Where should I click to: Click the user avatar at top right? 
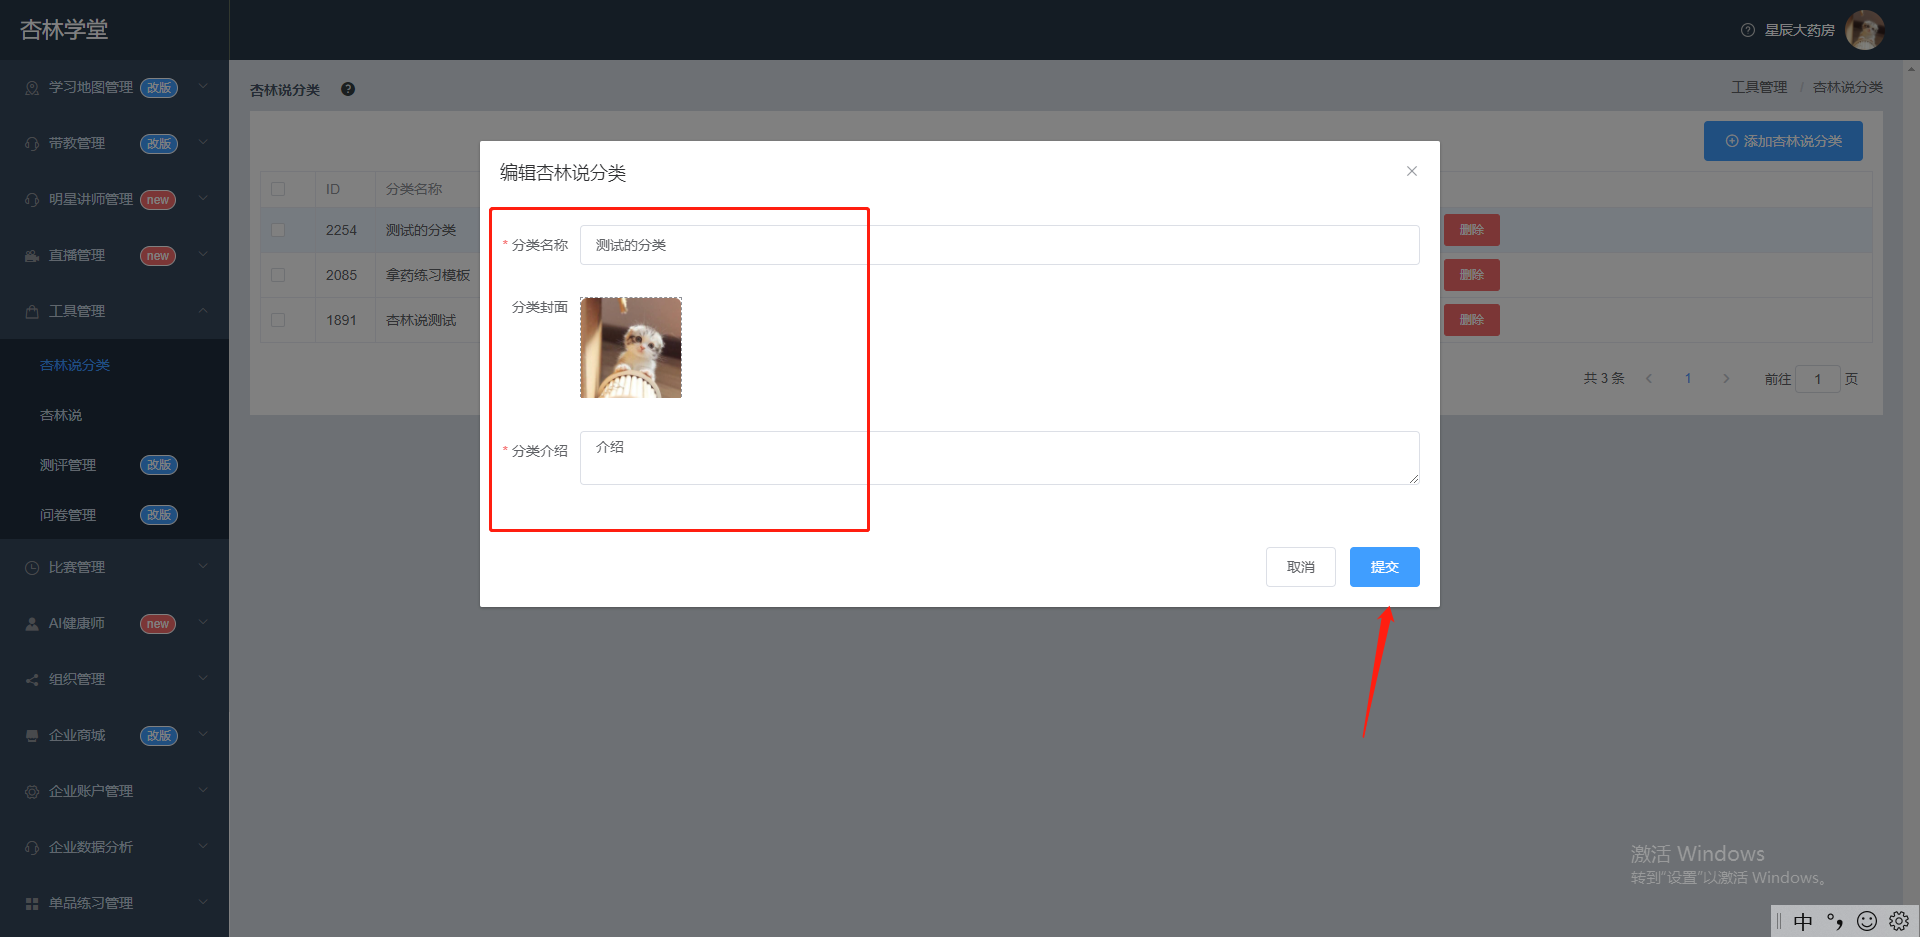(x=1864, y=30)
